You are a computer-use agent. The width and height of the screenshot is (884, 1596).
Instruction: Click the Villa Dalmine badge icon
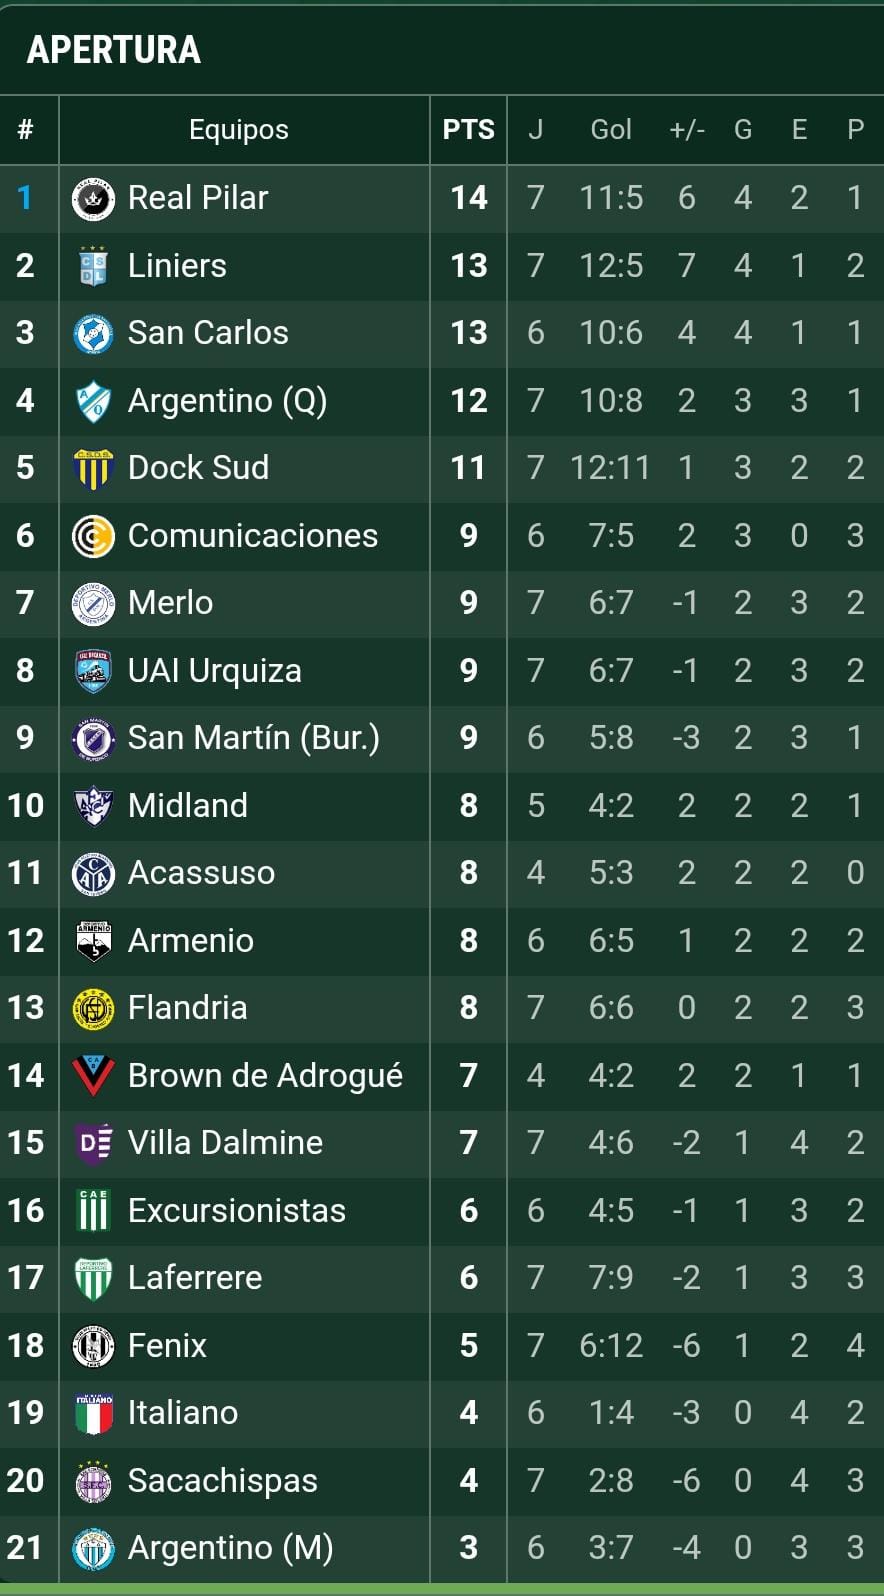pyautogui.click(x=93, y=1143)
